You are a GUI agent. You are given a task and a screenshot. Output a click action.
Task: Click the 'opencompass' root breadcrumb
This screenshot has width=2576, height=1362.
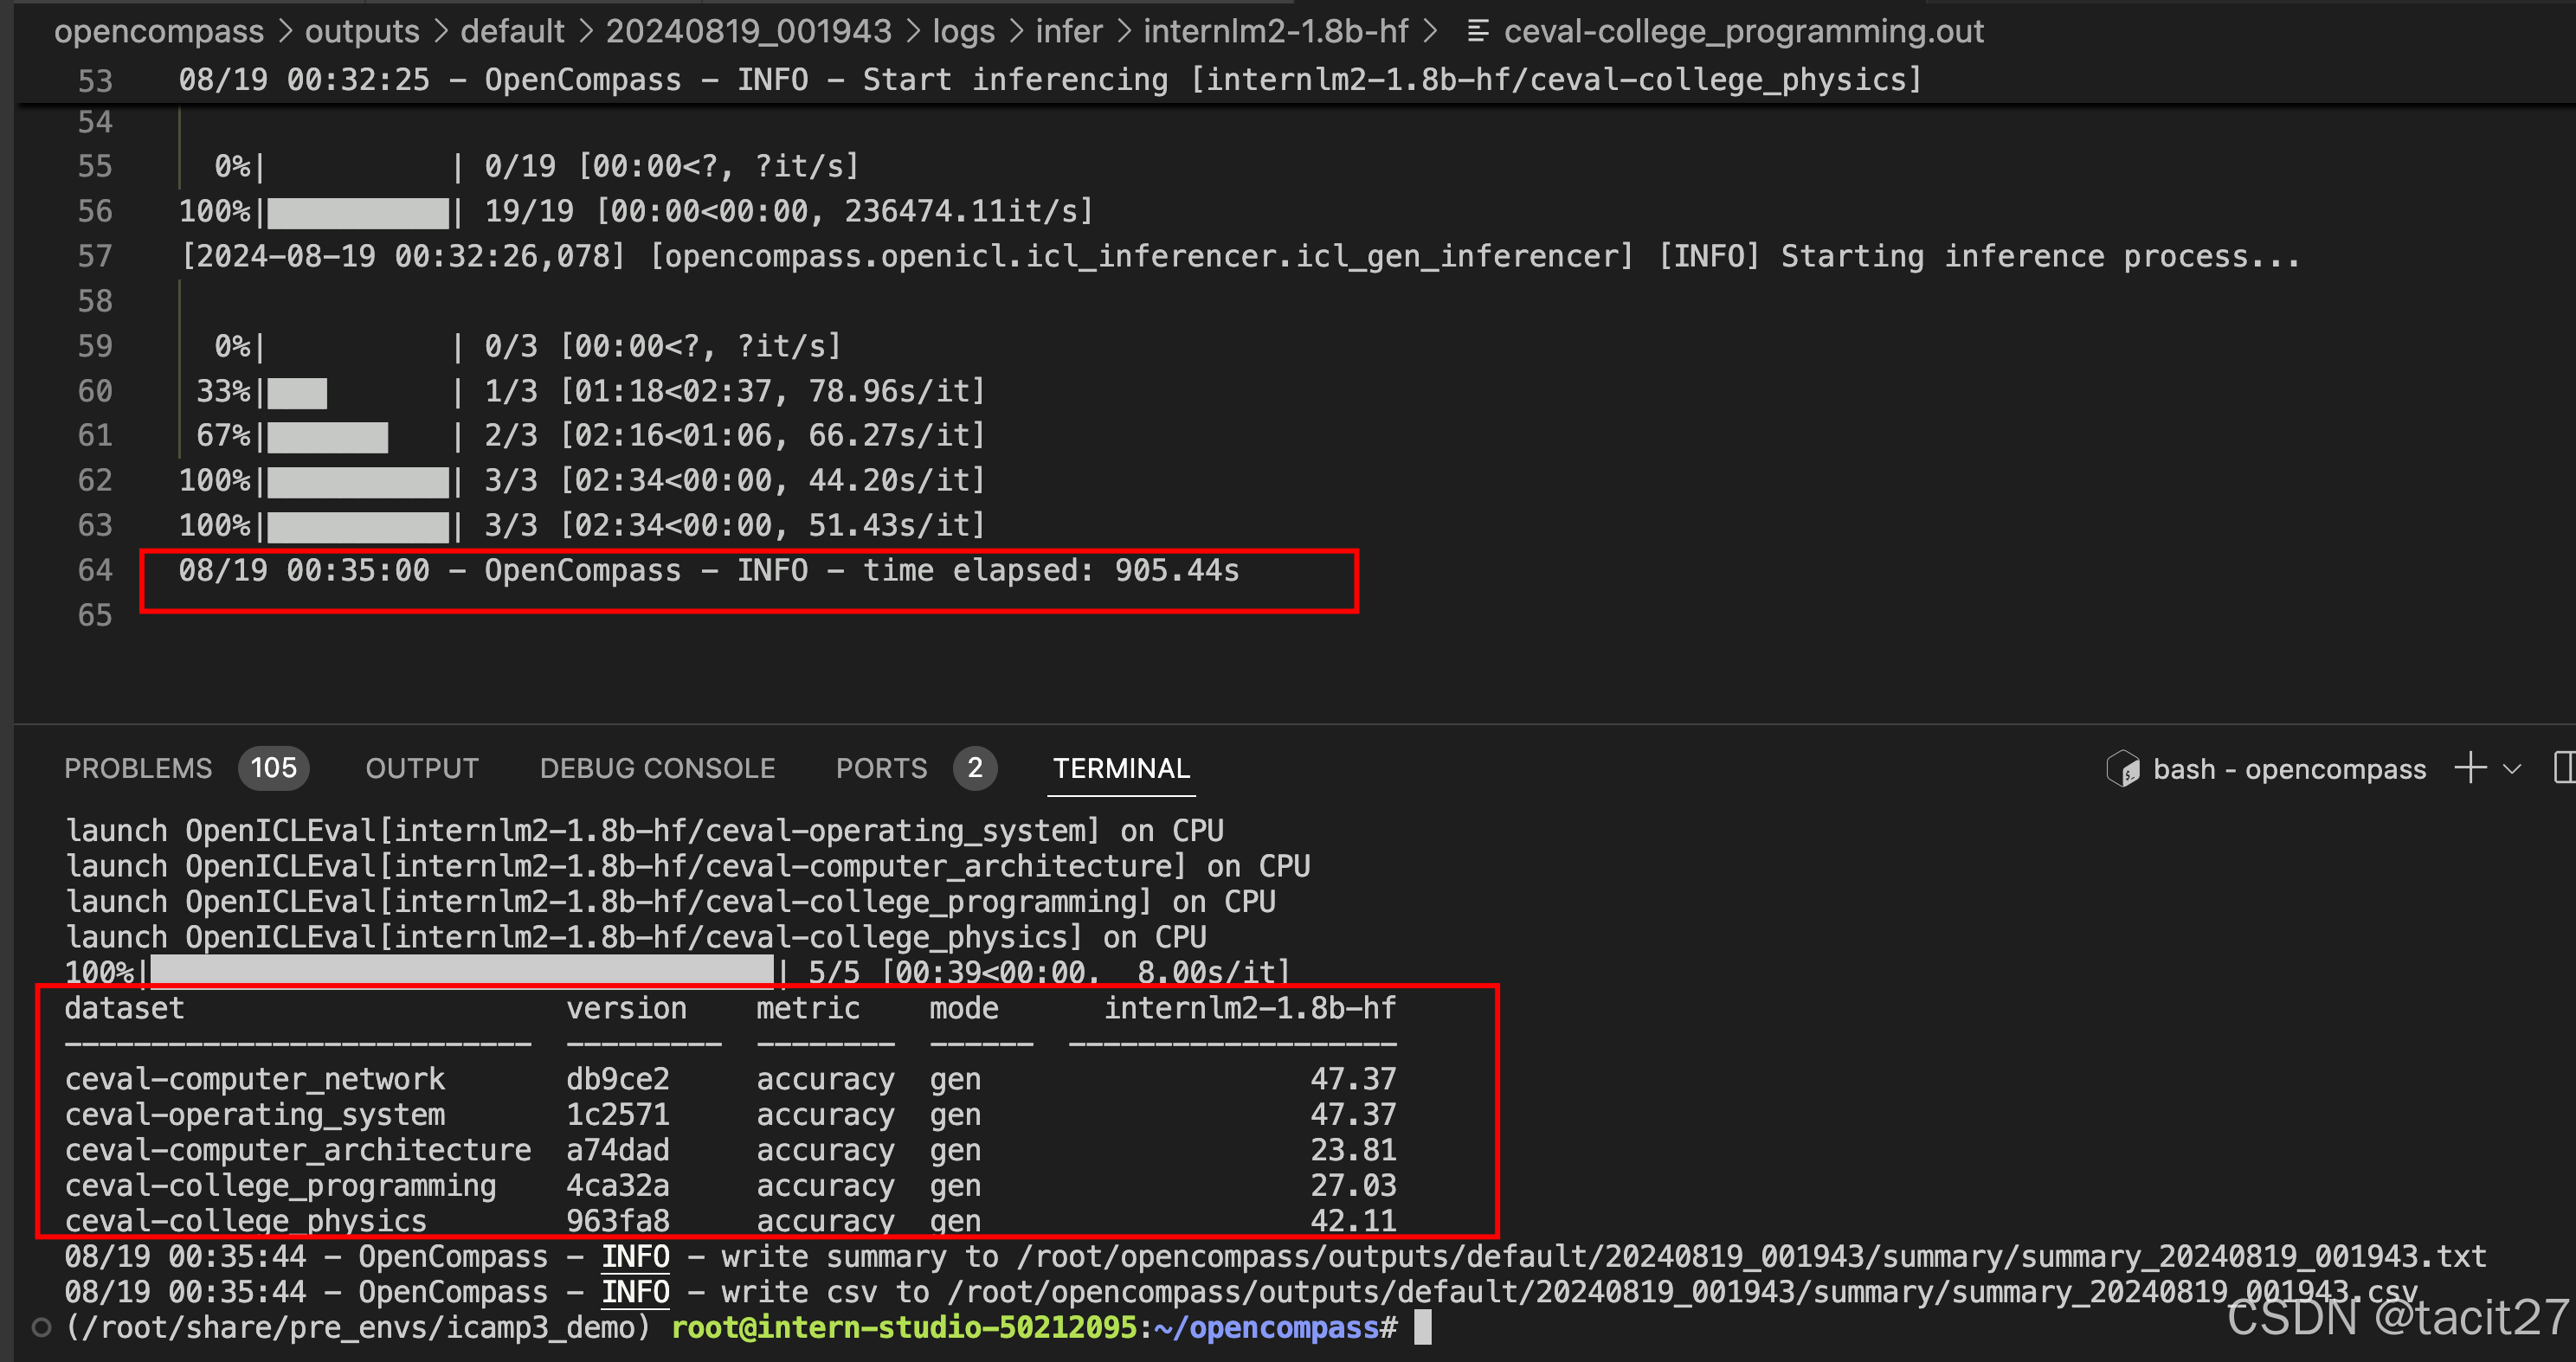click(x=159, y=31)
